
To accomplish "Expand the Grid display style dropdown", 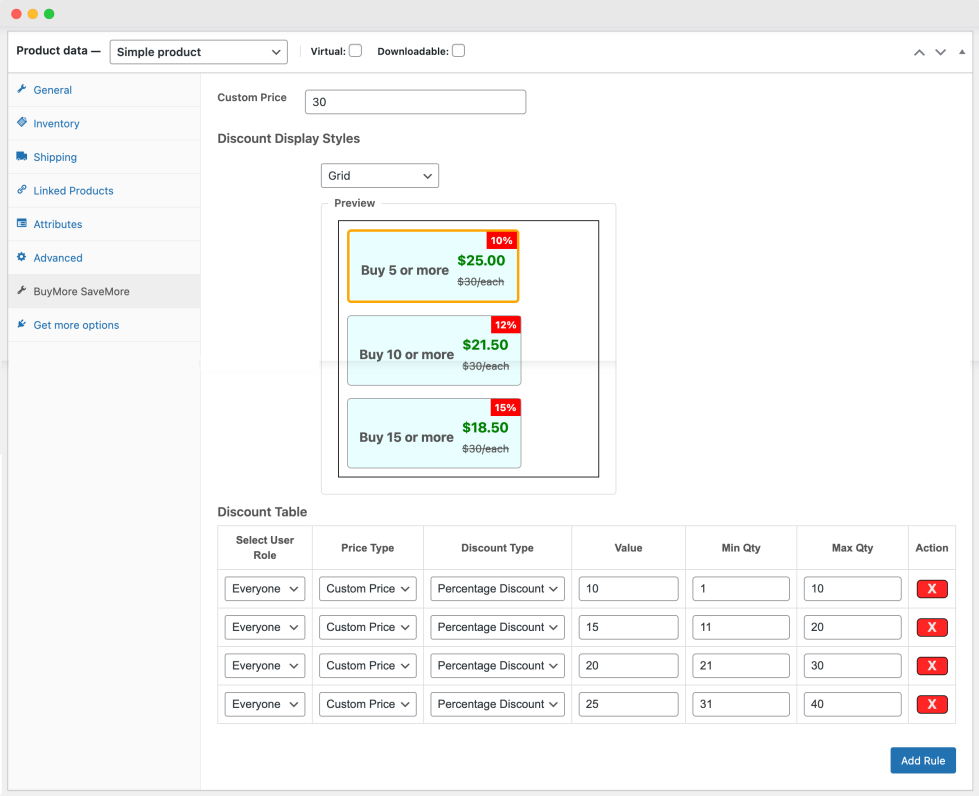I will coord(379,176).
